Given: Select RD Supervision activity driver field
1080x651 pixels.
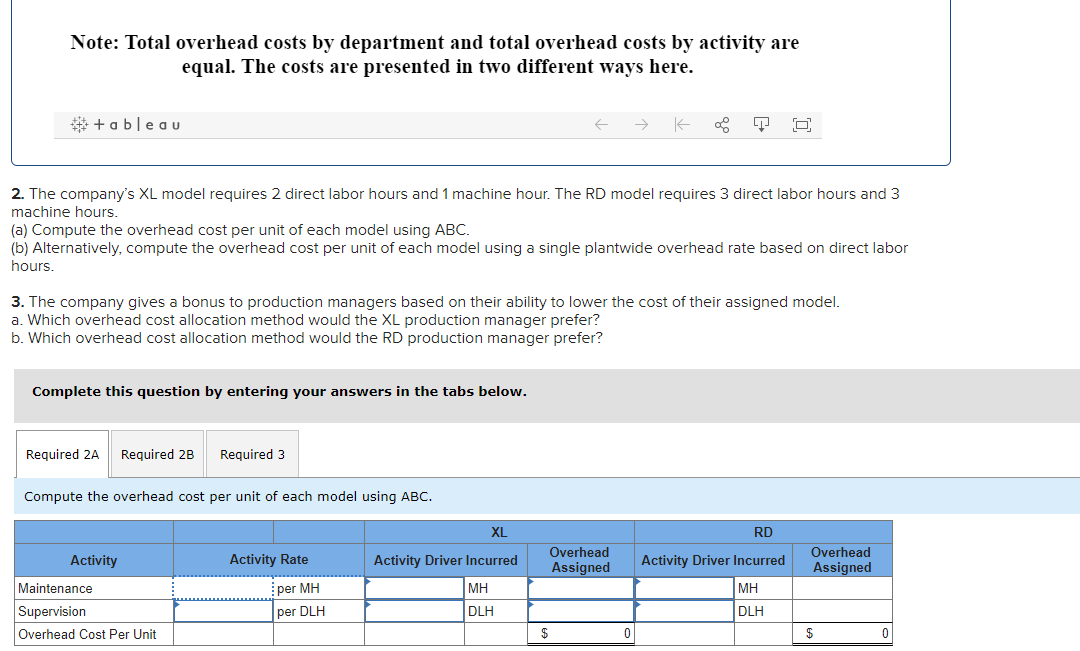Looking at the screenshot, I should point(685,611).
